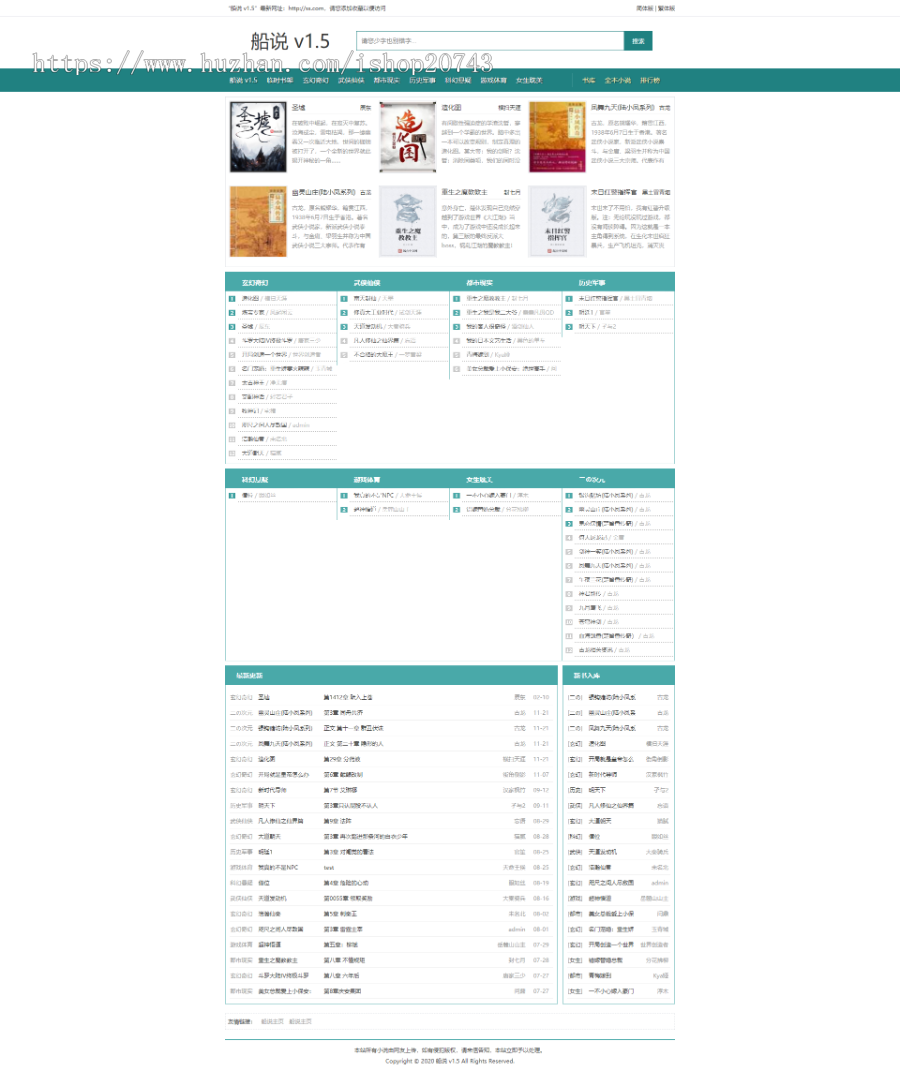The height and width of the screenshot is (1071, 900).
Task: Click the 船说 v1.5 site logo
Action: coord(290,42)
